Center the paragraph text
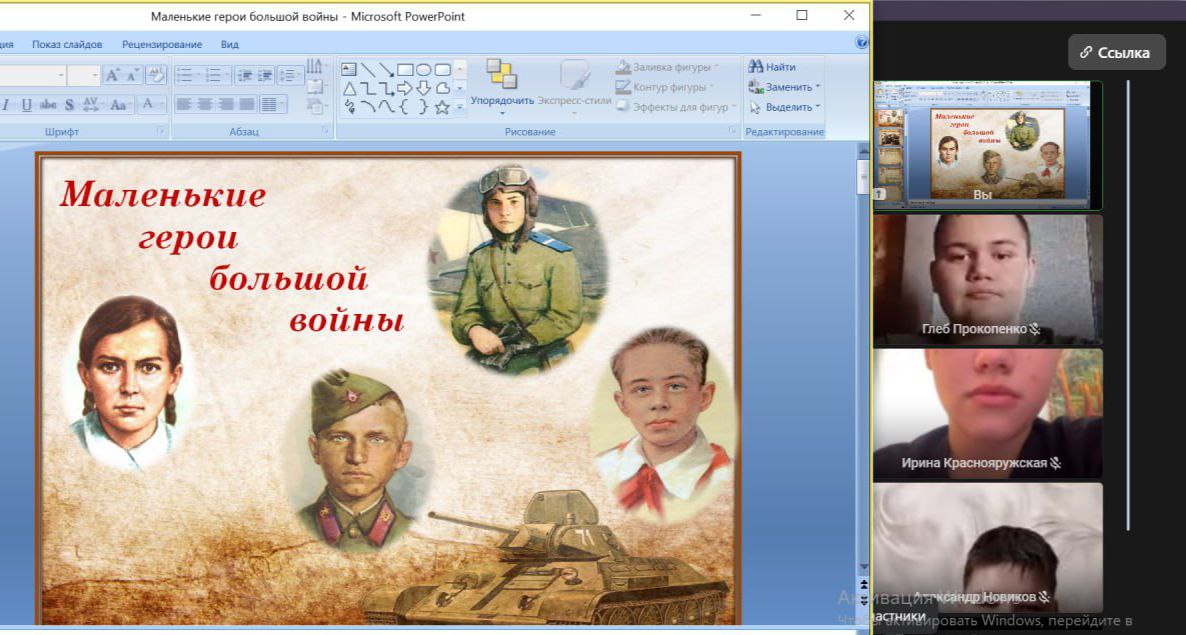This screenshot has height=635, width=1186. click(204, 104)
